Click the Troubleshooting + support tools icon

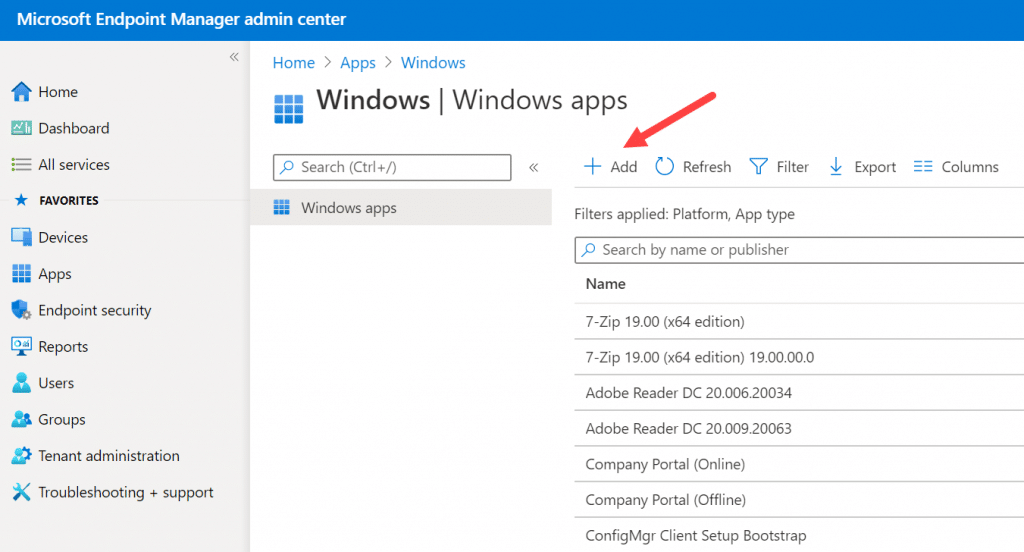[x=21, y=492]
